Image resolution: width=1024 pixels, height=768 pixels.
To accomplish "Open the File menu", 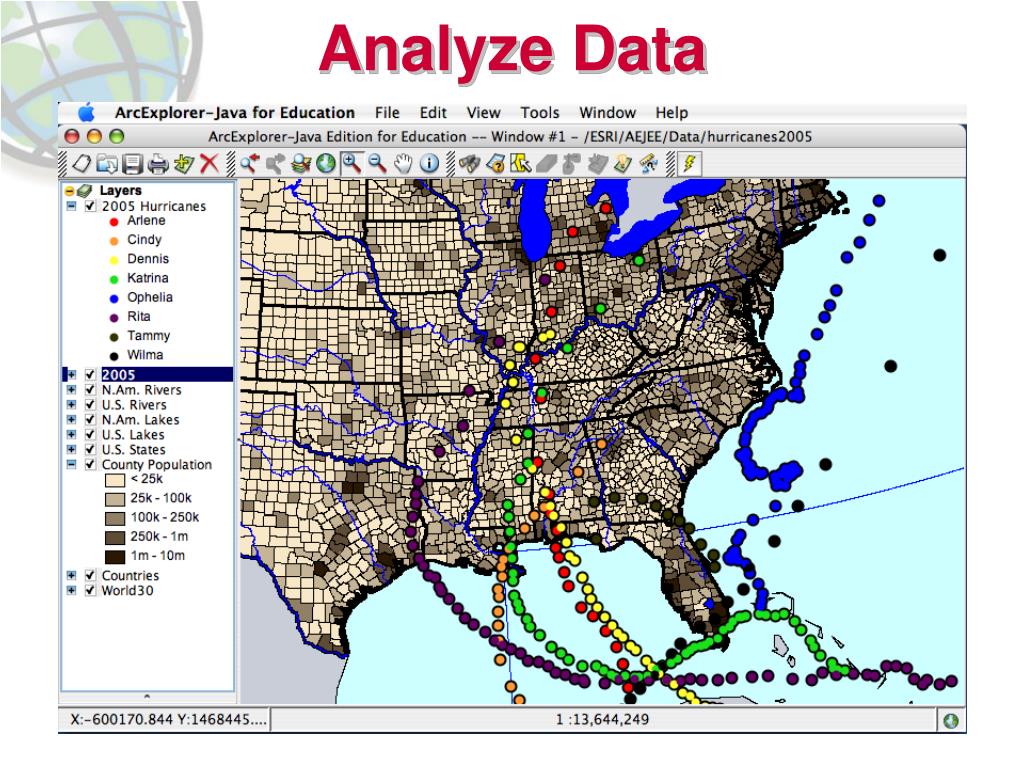I will point(387,113).
